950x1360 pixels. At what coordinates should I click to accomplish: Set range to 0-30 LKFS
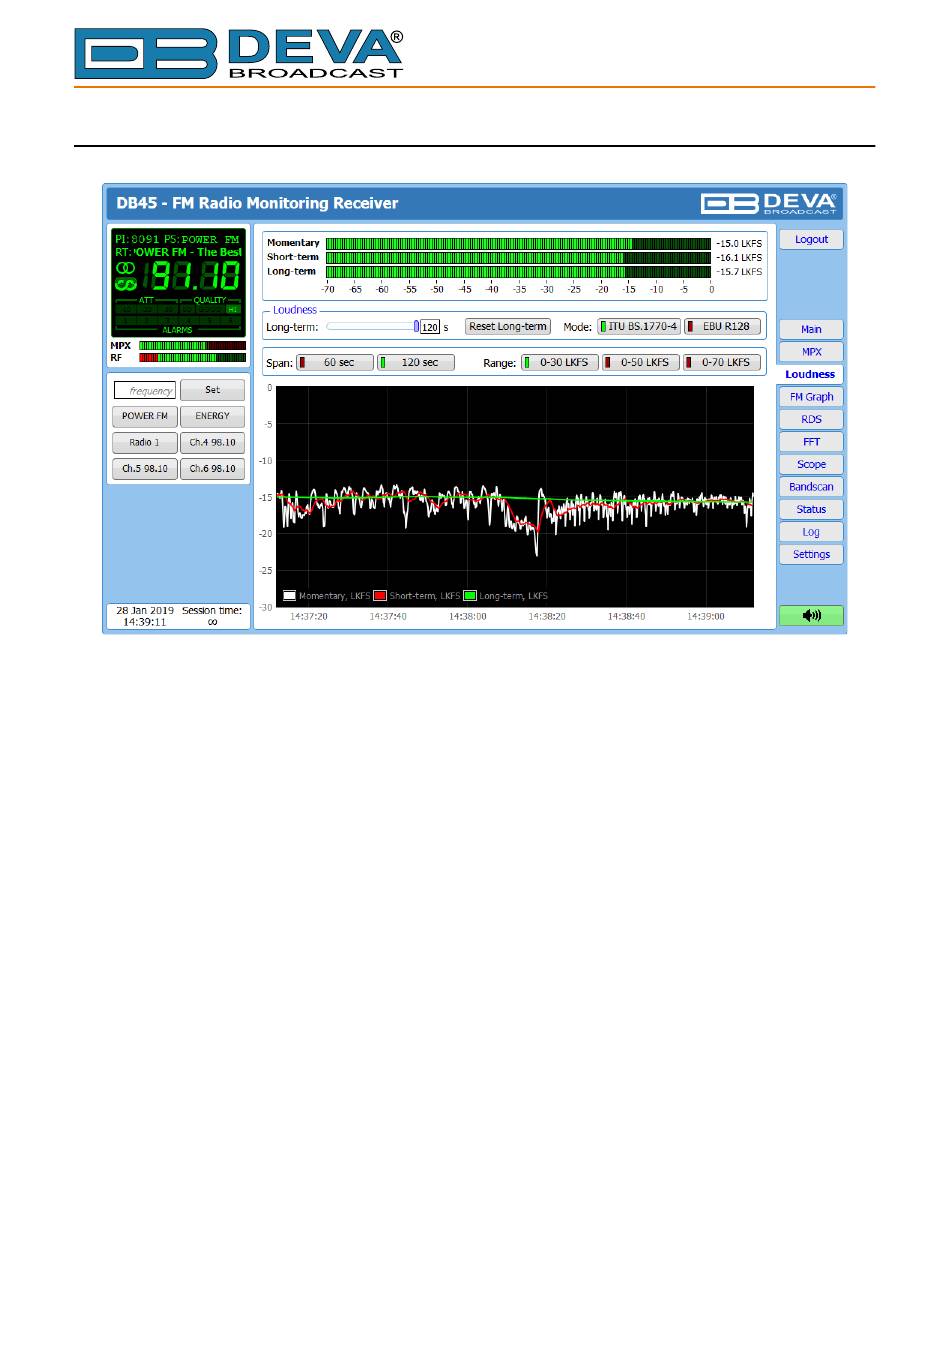(559, 363)
